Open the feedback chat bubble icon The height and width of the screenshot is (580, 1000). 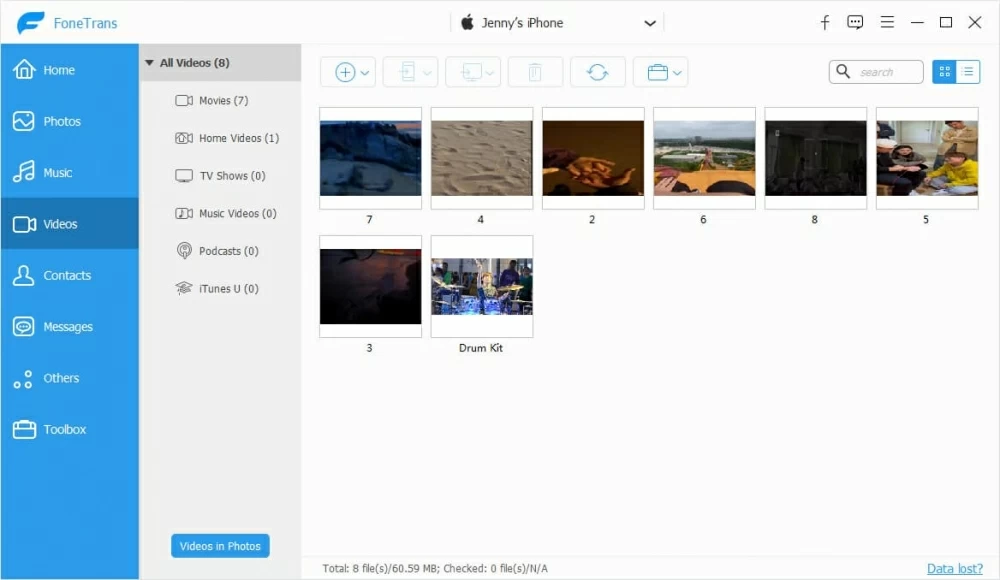pos(855,22)
